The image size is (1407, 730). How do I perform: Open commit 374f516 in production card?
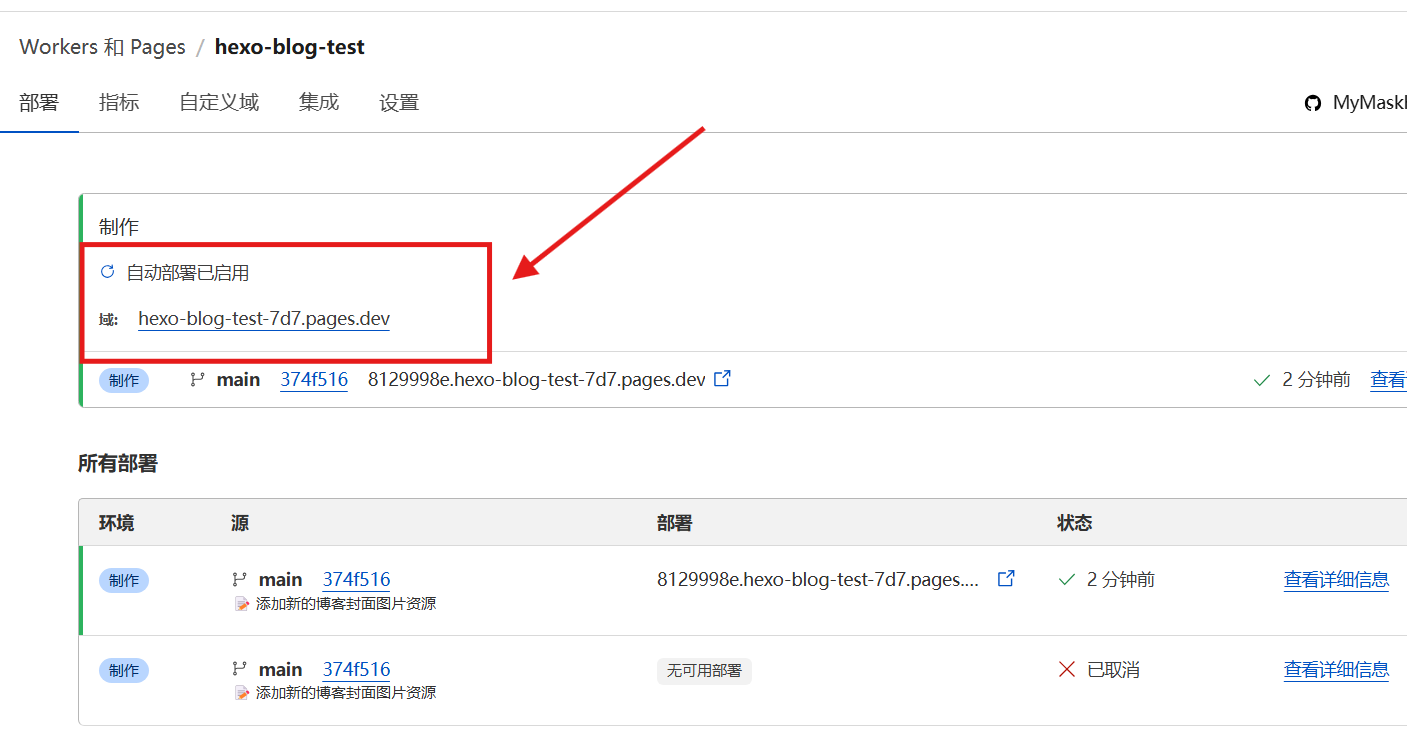[314, 380]
